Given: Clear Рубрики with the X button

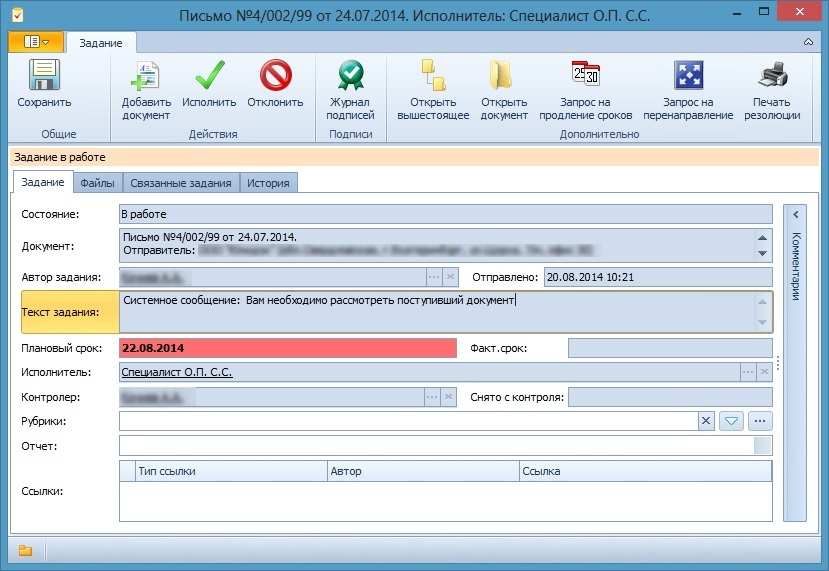Looking at the screenshot, I should 706,421.
